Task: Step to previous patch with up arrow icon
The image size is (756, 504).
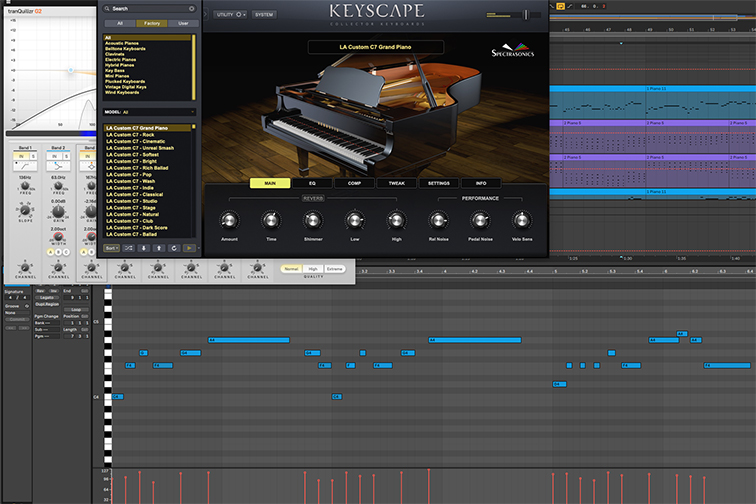Action: (159, 248)
